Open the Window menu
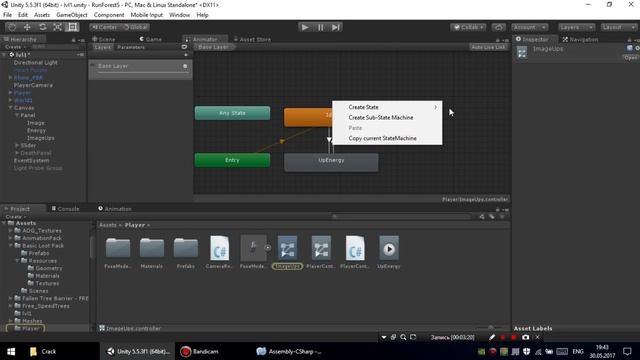The image size is (640, 360). (x=180, y=15)
